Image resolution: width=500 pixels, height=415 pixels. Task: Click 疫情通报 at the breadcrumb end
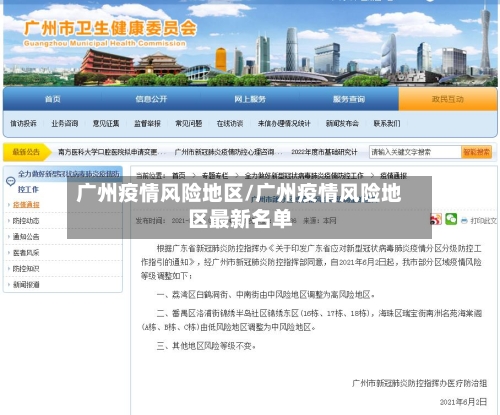394,175
